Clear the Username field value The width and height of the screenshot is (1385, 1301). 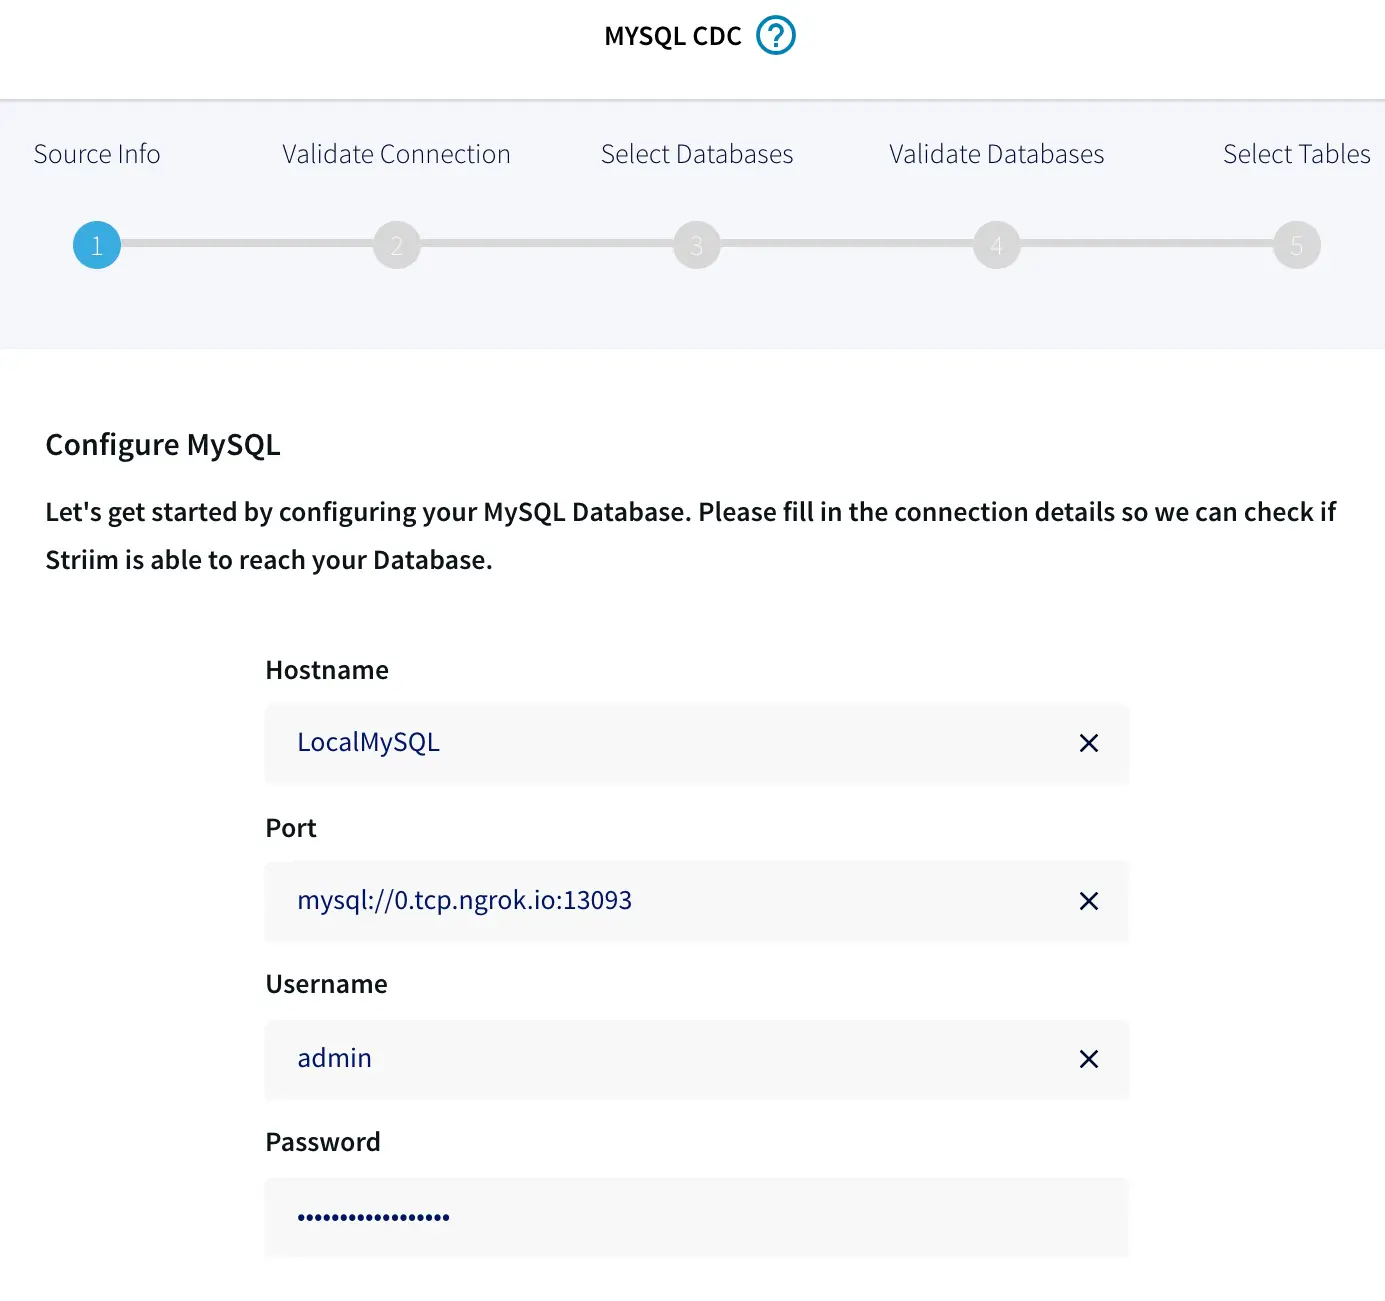coord(1089,1059)
